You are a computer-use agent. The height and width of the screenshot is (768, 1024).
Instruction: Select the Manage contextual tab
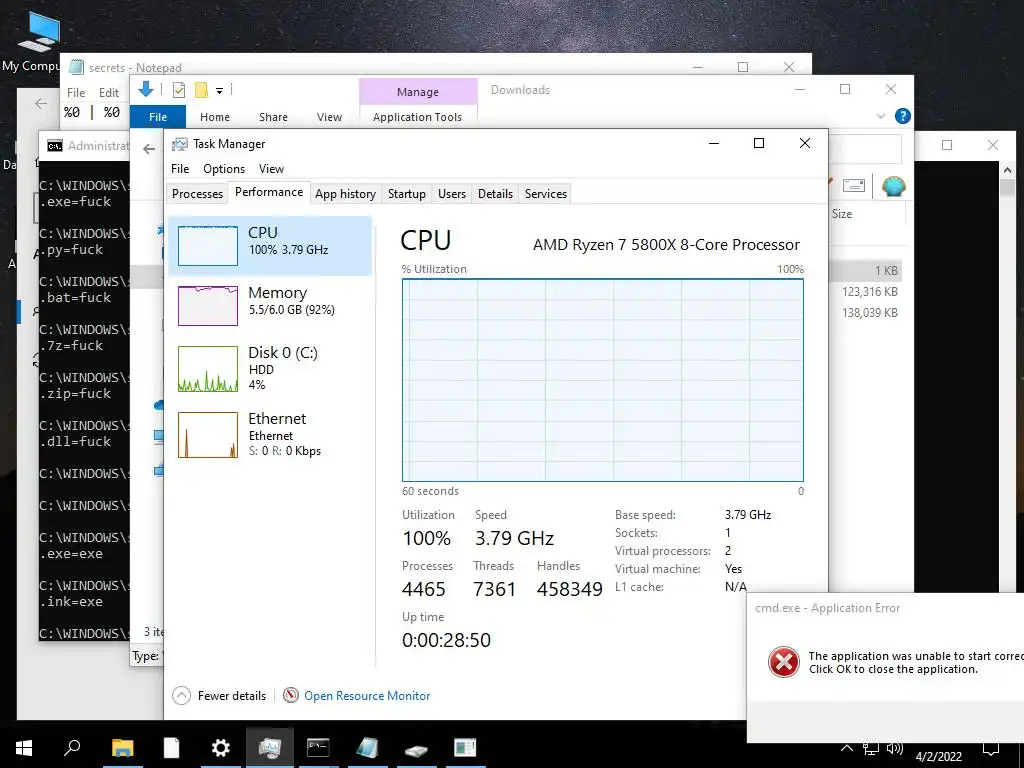pos(418,92)
